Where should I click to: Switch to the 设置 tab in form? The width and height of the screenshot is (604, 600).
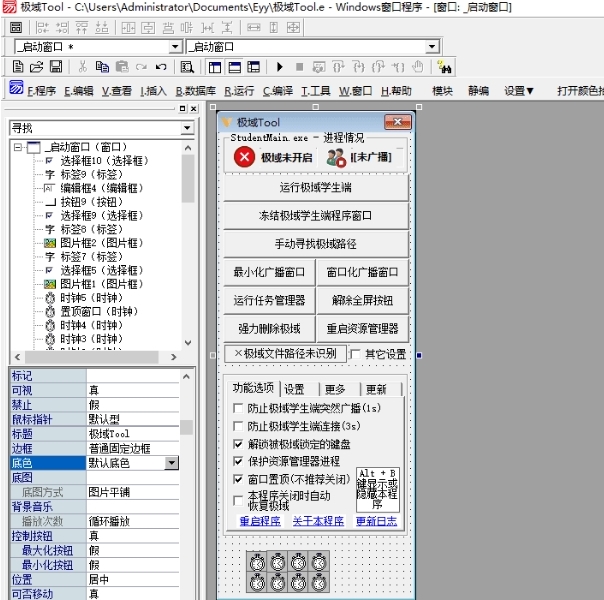[x=294, y=389]
